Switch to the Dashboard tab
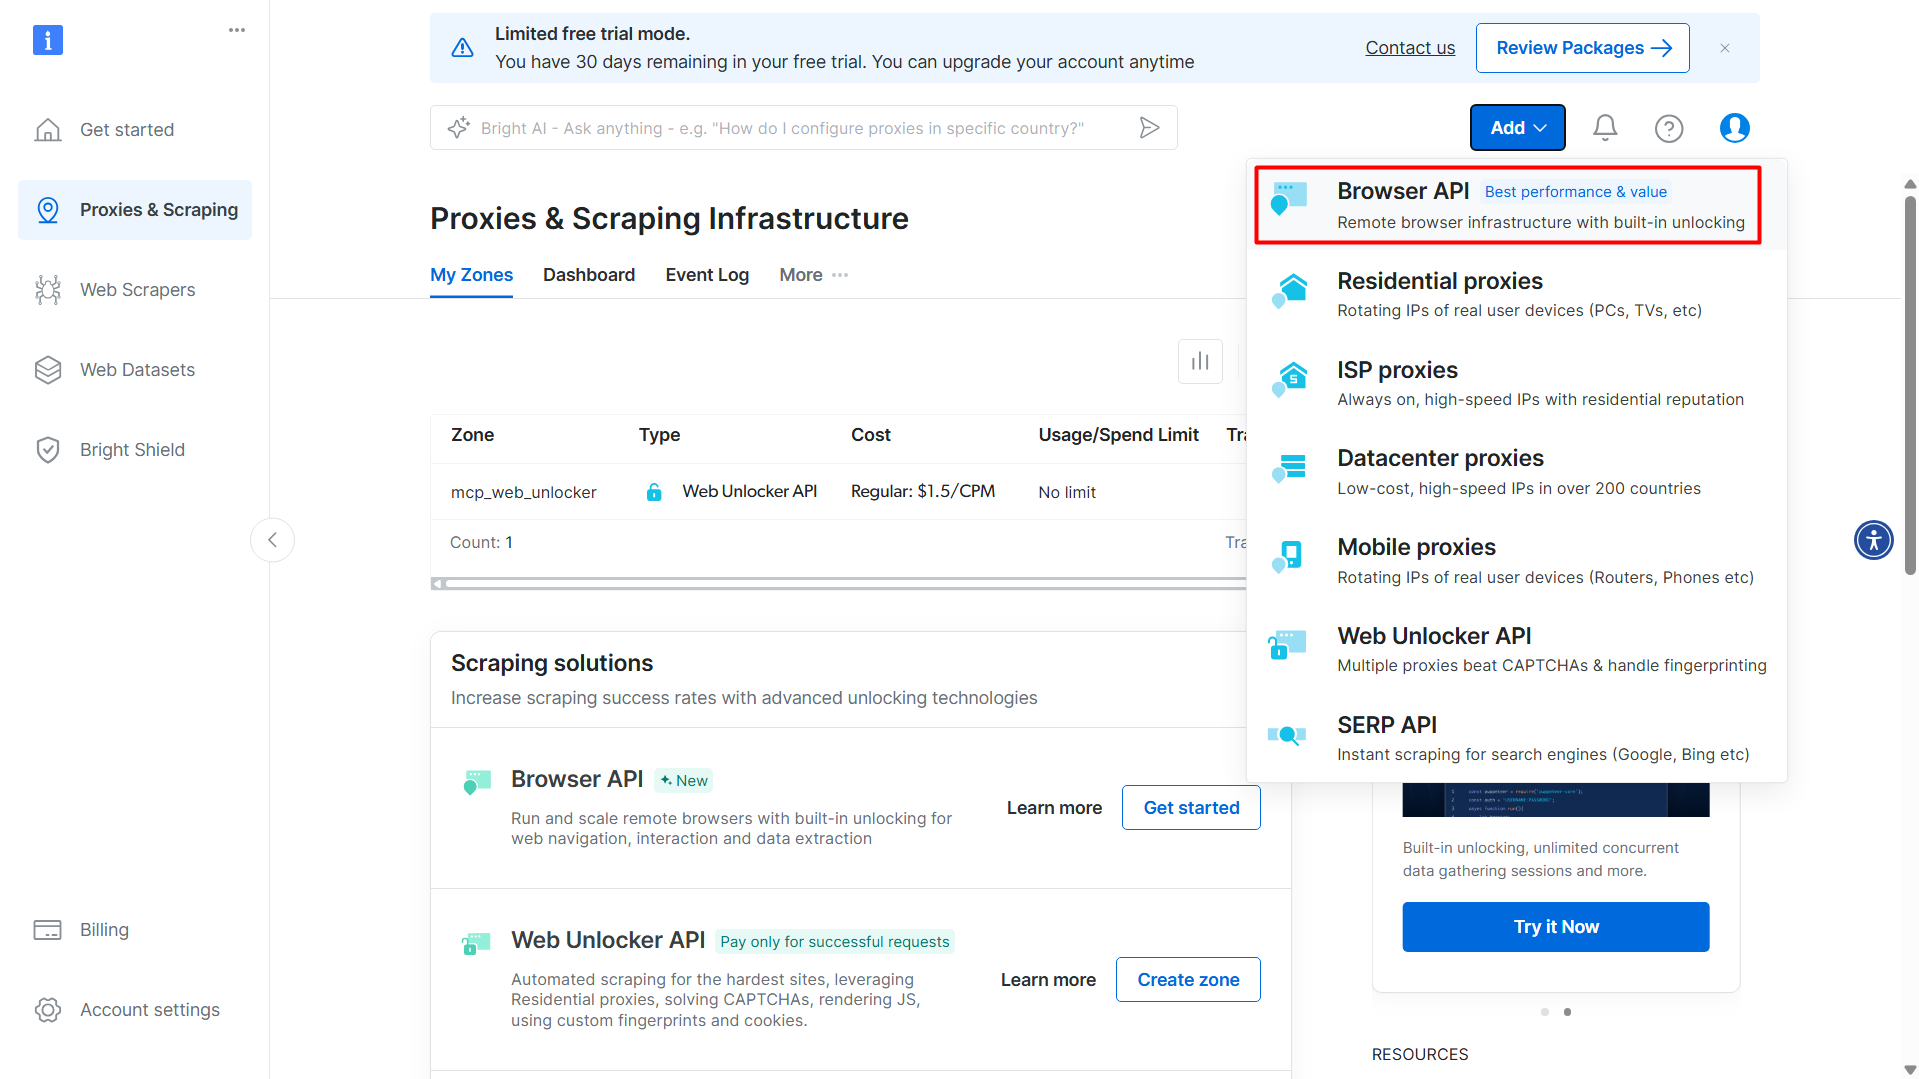 point(589,275)
